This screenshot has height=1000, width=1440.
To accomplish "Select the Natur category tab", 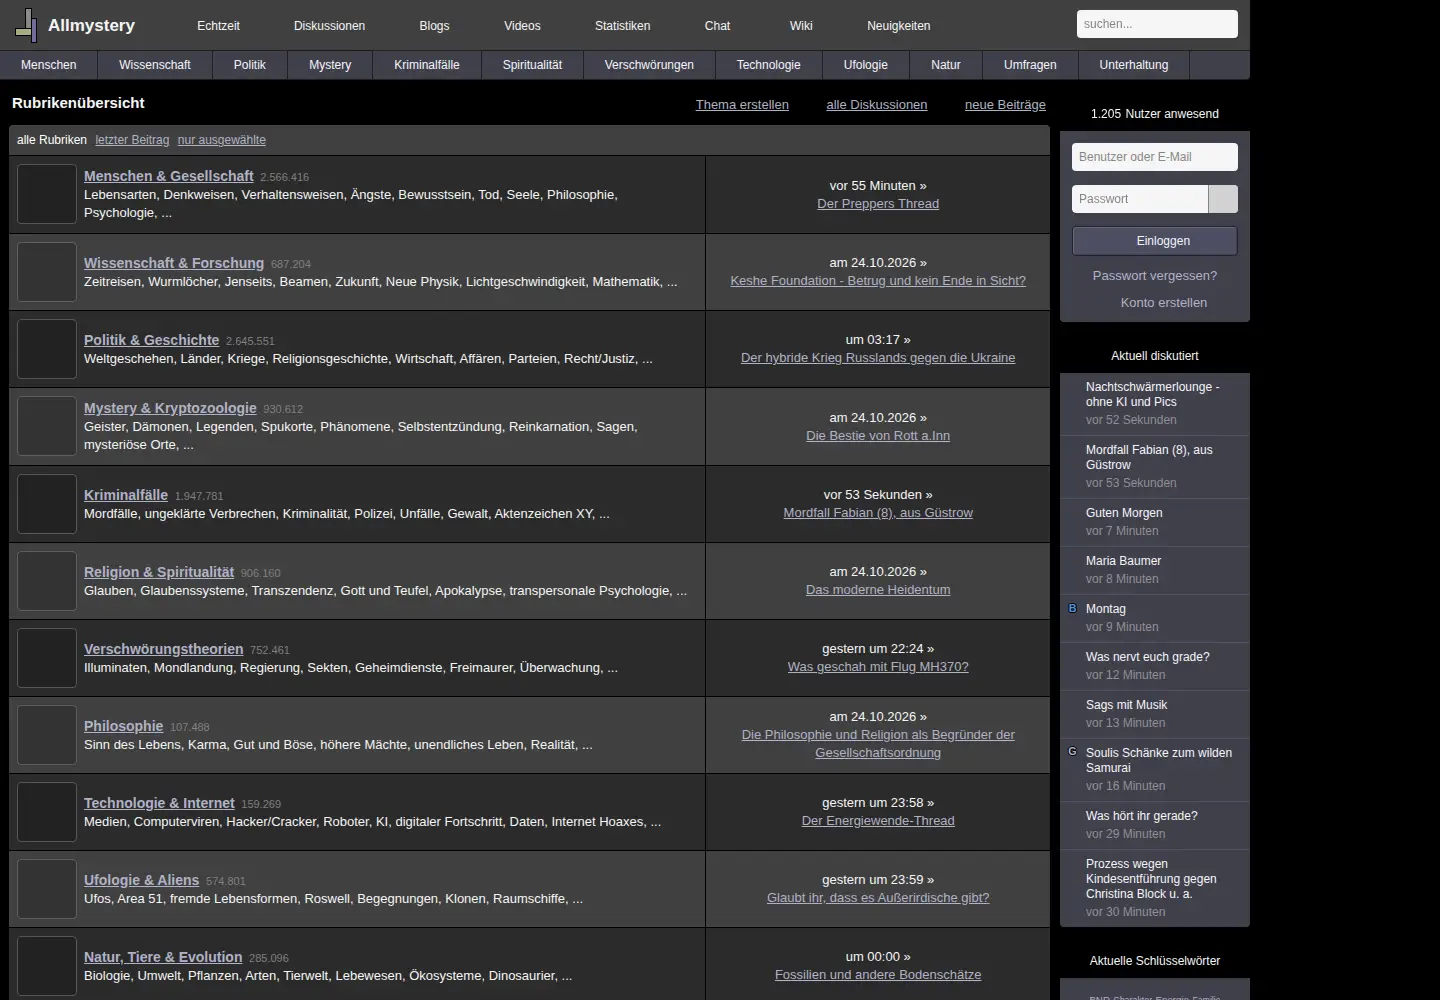I will 946,65.
